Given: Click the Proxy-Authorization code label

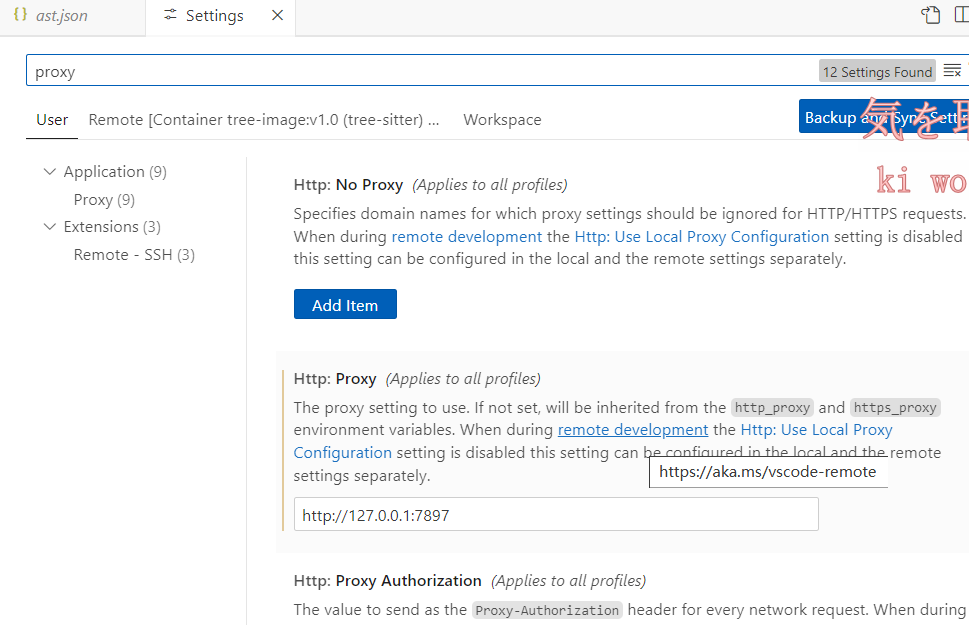Looking at the screenshot, I should [x=547, y=610].
